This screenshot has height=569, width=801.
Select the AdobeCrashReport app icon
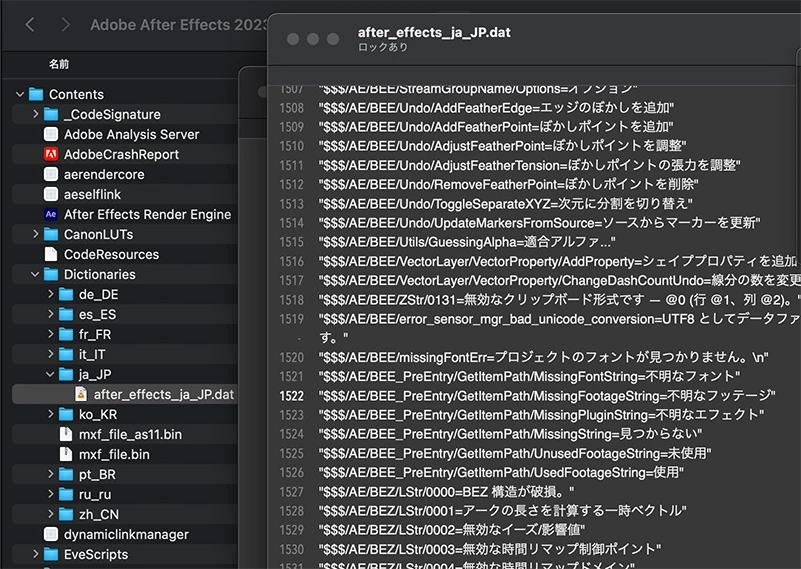pos(51,154)
